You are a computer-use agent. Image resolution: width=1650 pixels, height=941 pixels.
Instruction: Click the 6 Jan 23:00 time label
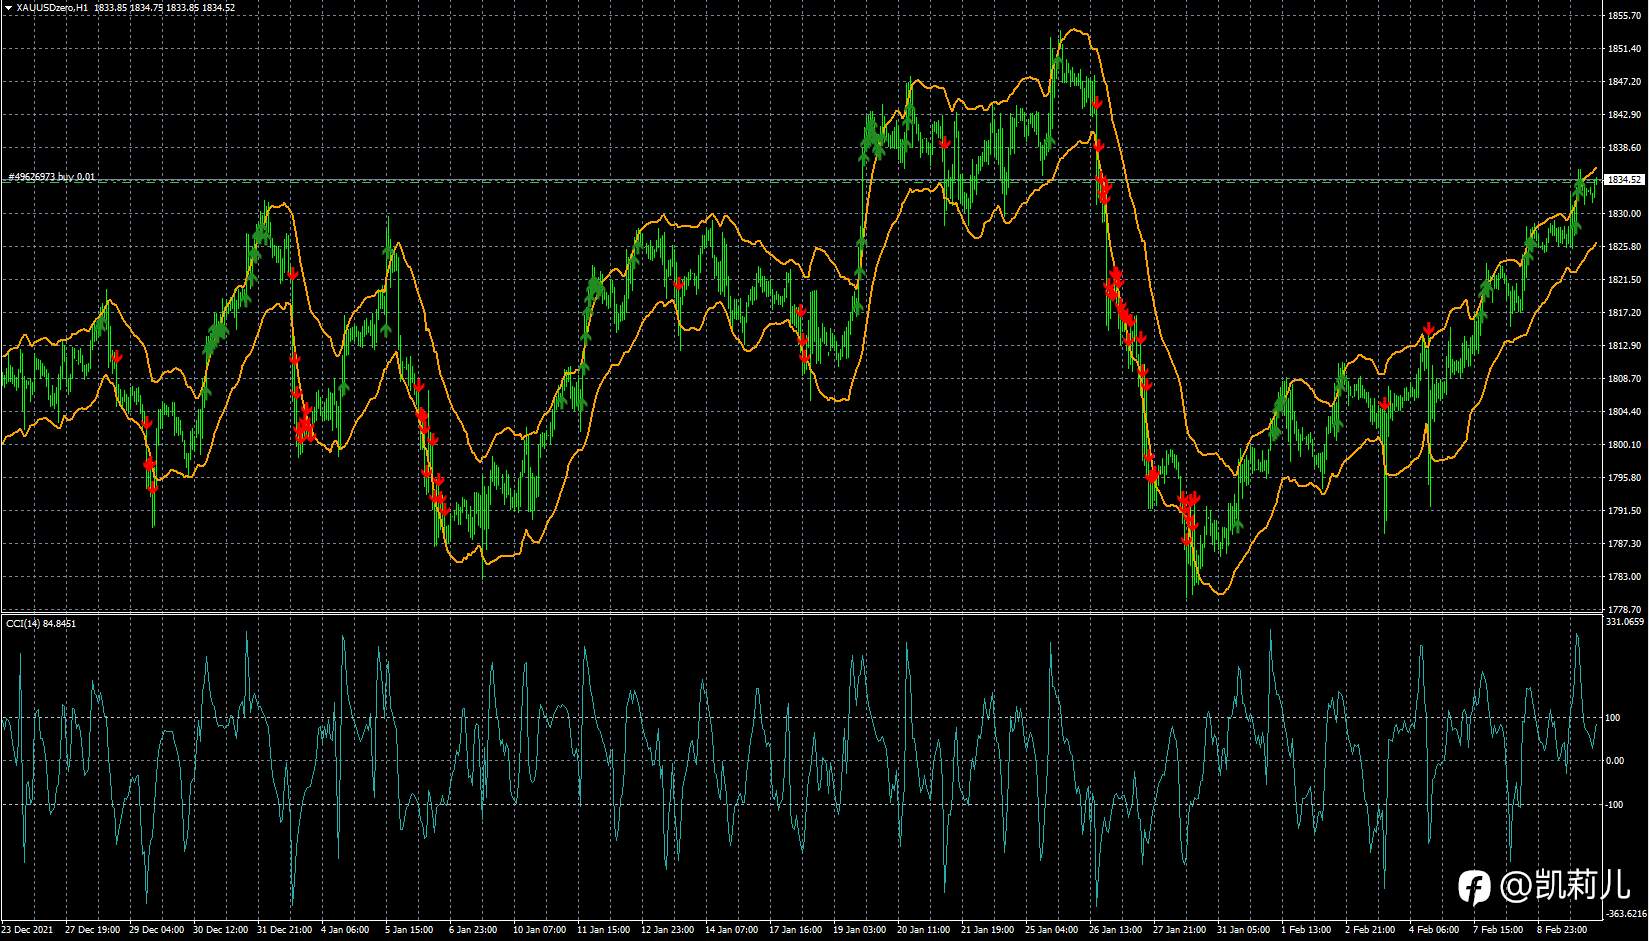473,930
